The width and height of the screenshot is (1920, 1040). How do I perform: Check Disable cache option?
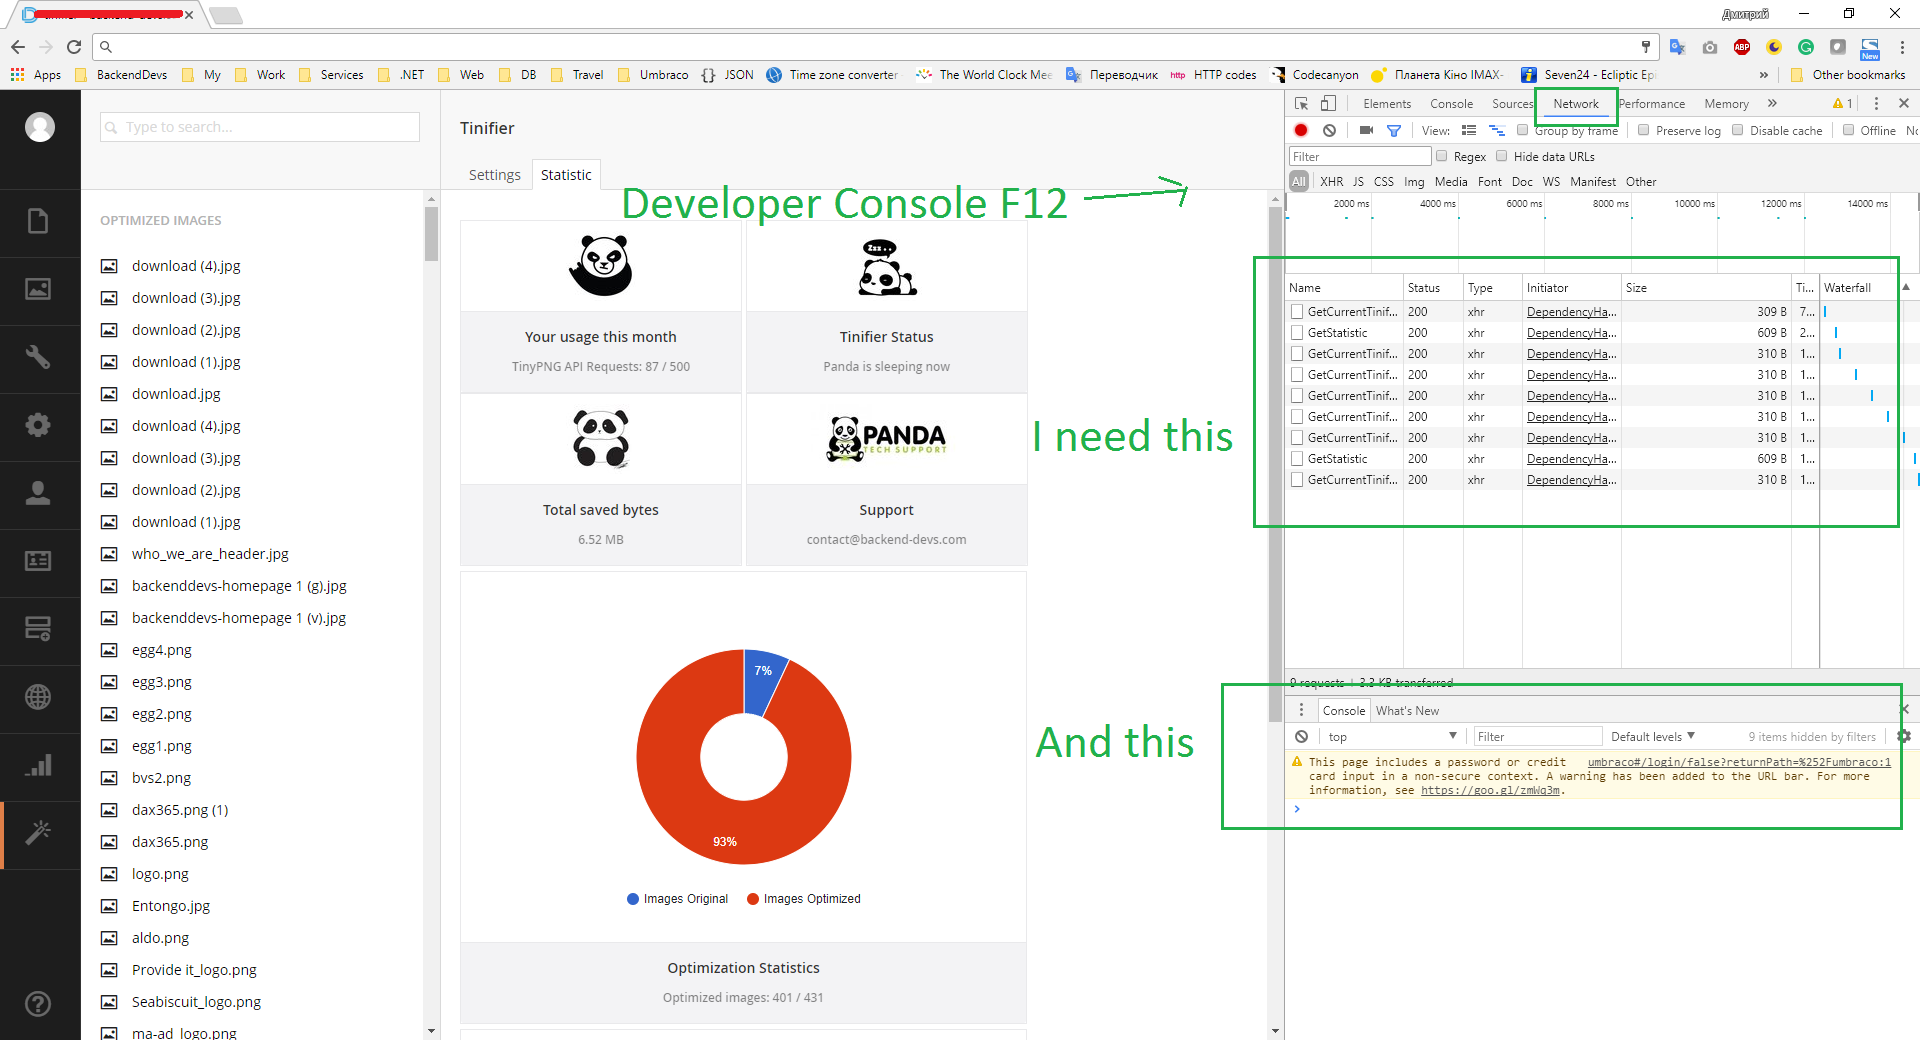1737,130
